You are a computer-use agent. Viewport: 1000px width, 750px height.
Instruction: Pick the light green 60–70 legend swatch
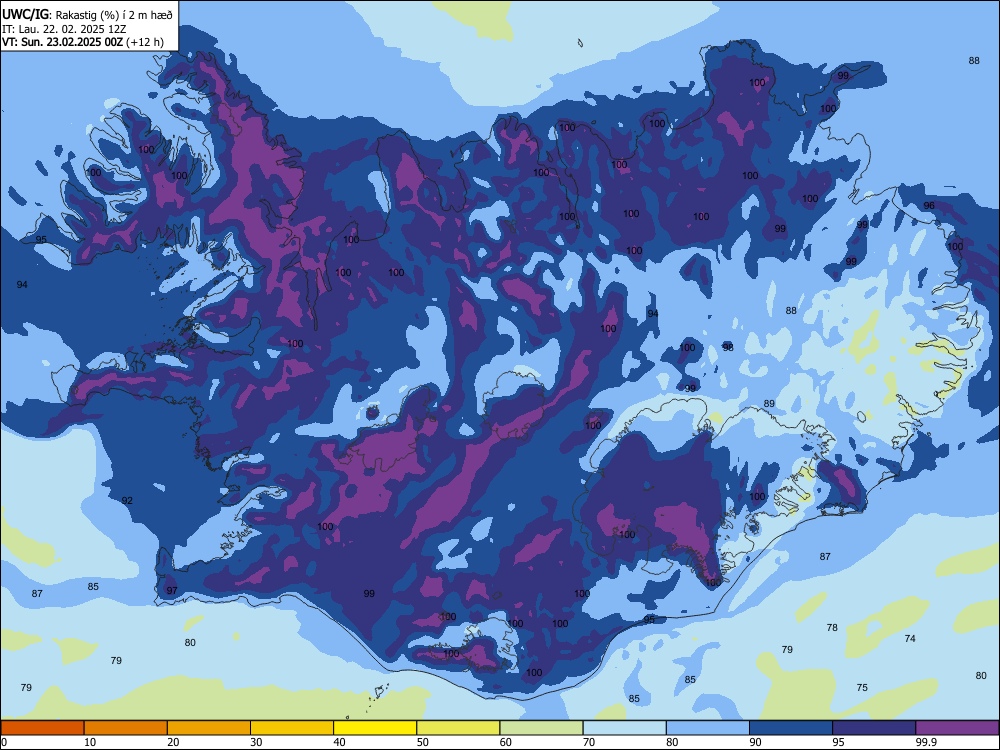coord(541,728)
